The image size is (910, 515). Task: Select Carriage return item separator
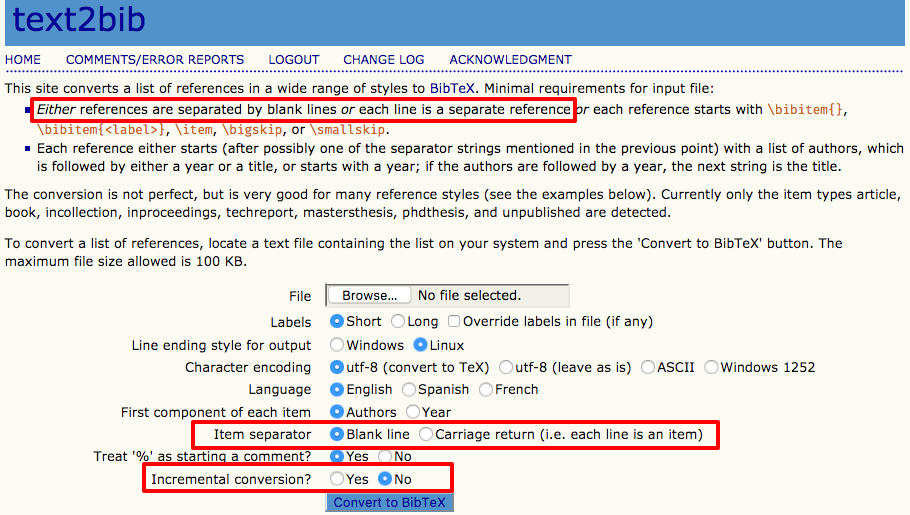coord(425,434)
